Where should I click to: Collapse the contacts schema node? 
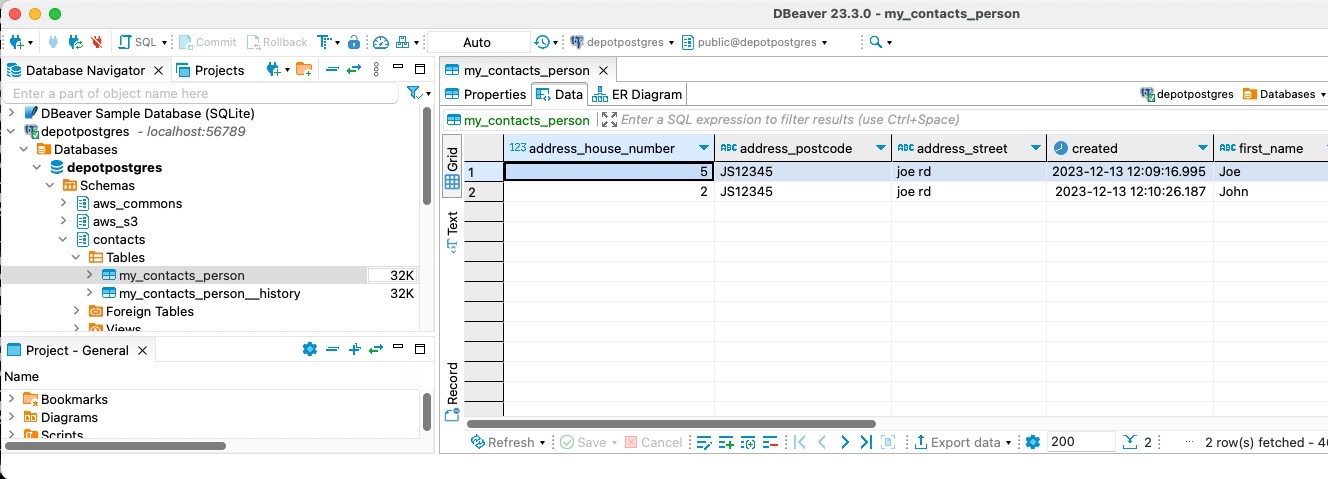(x=63, y=240)
